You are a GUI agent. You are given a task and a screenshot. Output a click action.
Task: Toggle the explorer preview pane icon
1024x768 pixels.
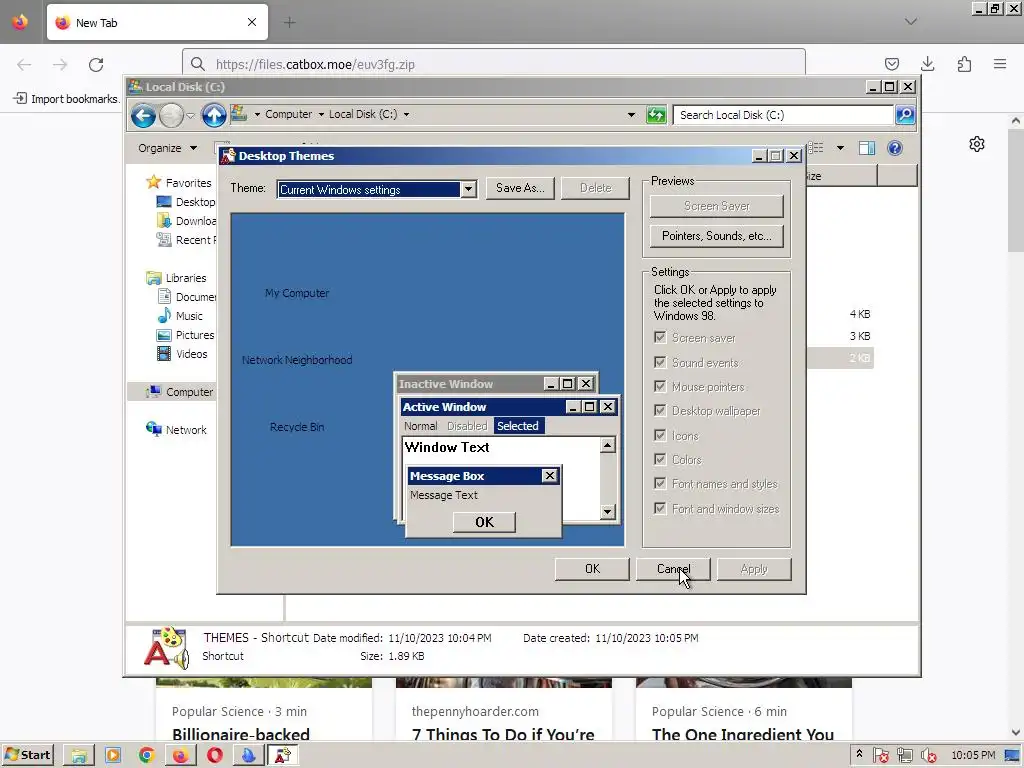867,148
